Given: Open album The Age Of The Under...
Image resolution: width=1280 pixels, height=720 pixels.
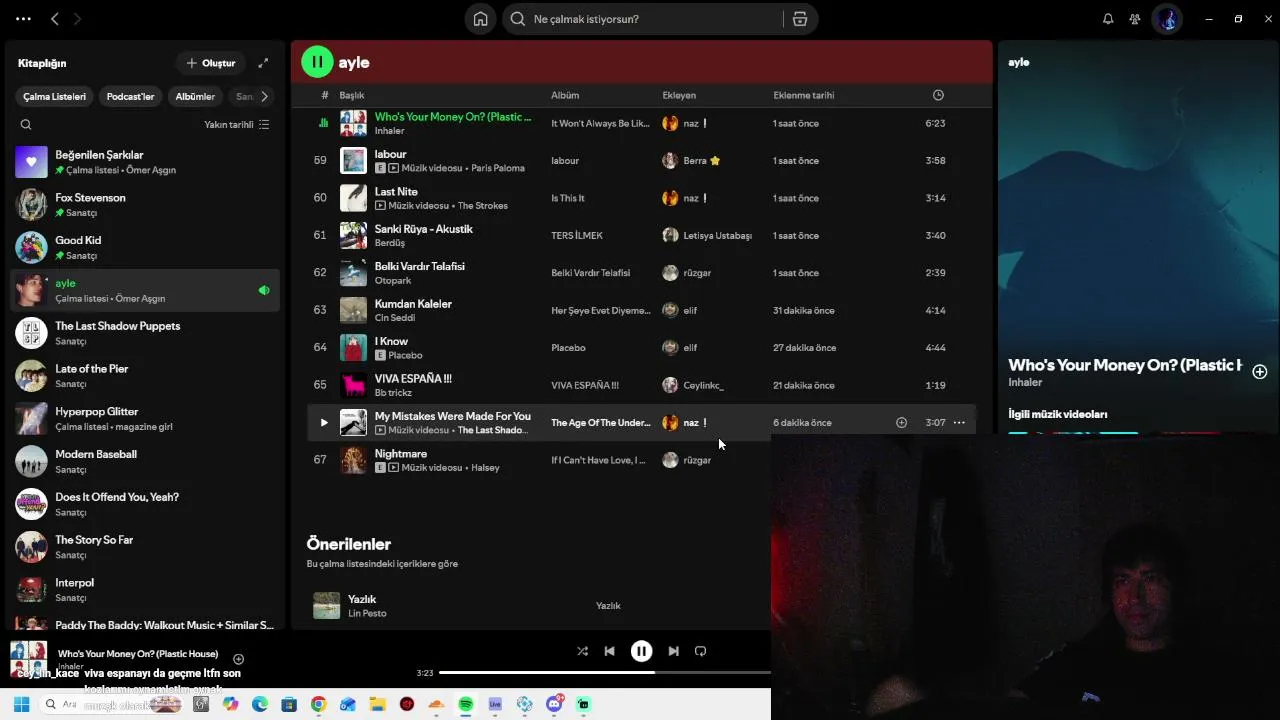Looking at the screenshot, I should click(601, 423).
